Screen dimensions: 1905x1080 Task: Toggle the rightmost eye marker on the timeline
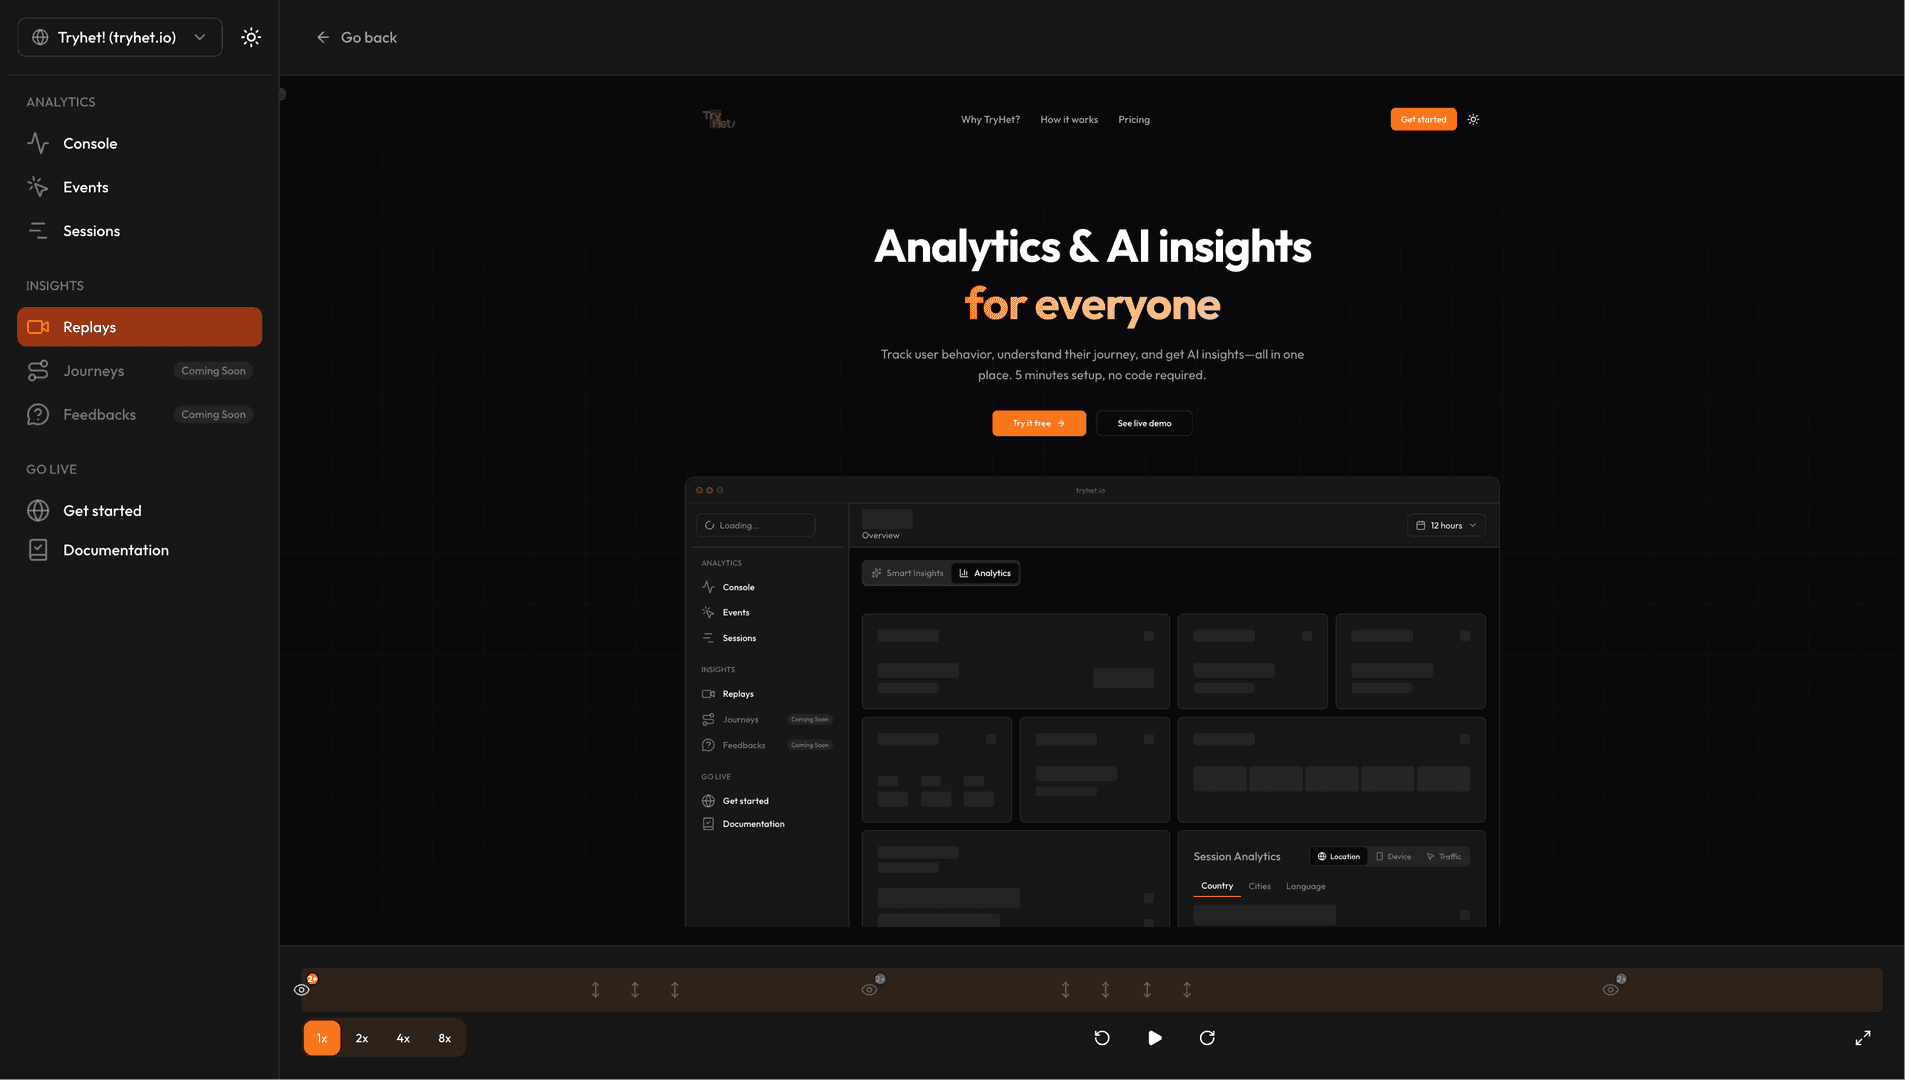(1610, 989)
